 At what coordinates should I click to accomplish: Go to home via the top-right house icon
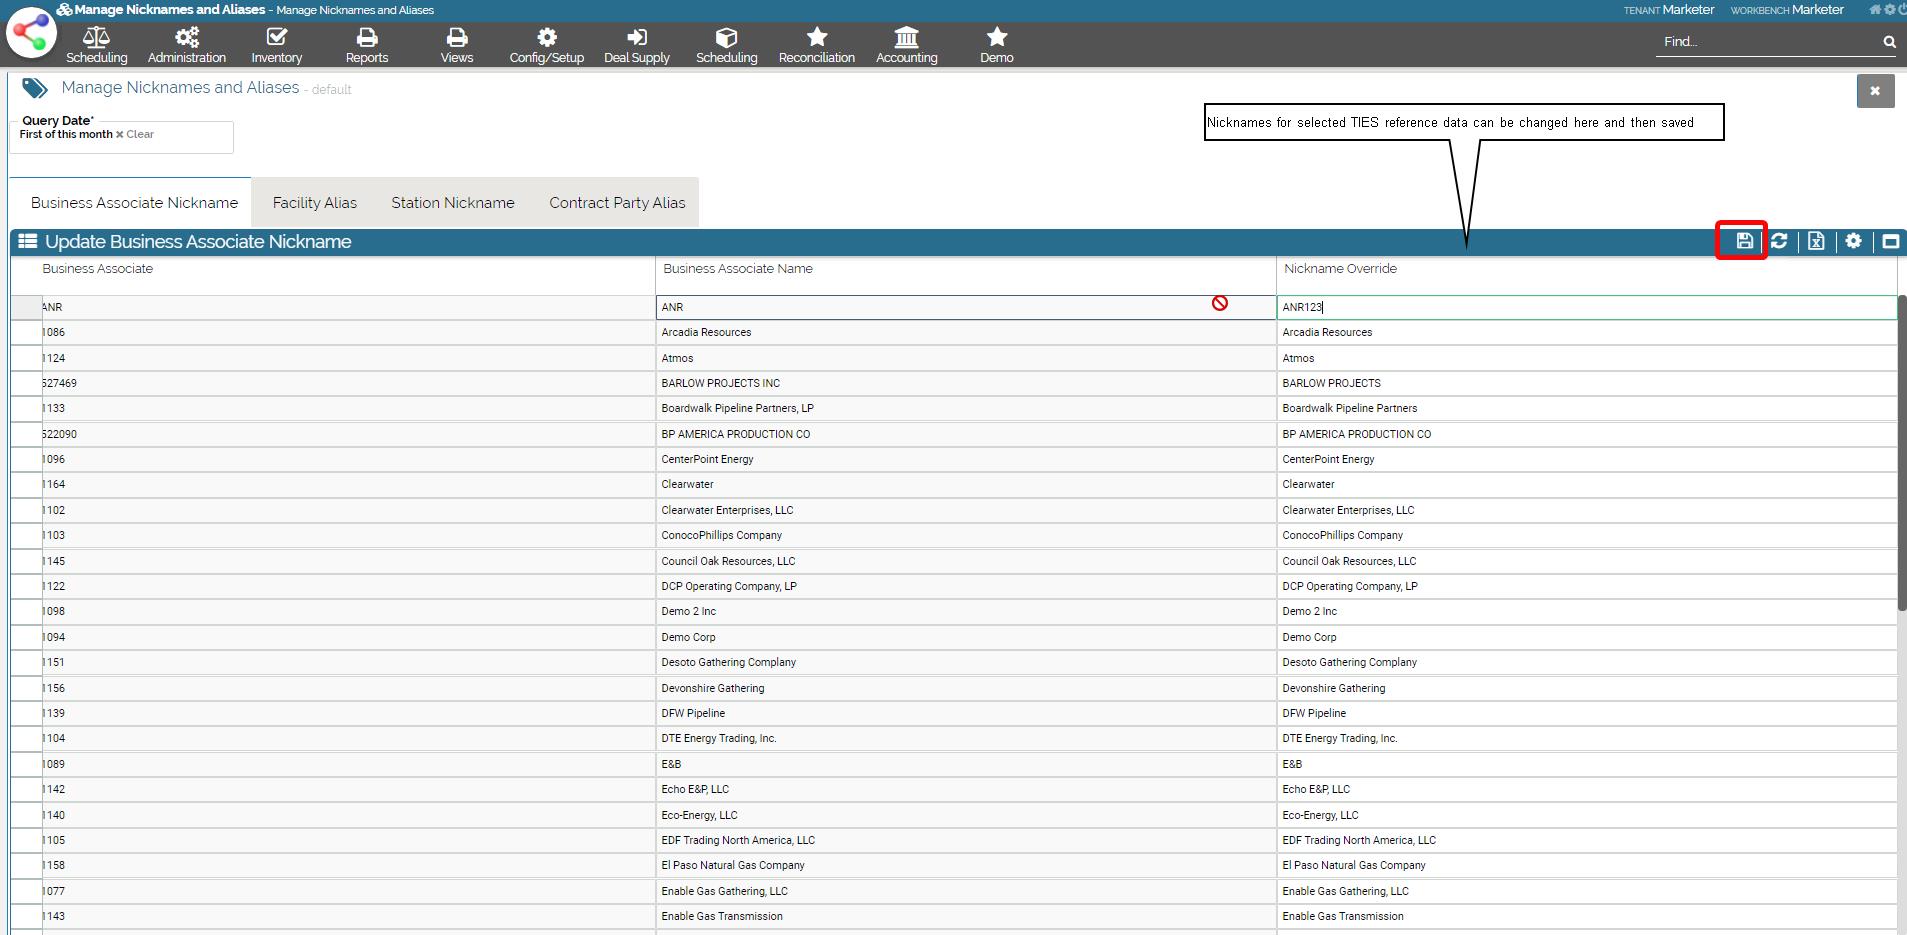1875,10
